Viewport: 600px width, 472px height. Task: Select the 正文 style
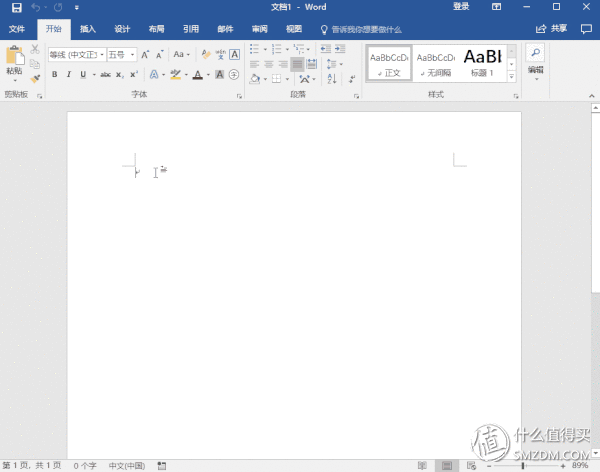pos(389,63)
